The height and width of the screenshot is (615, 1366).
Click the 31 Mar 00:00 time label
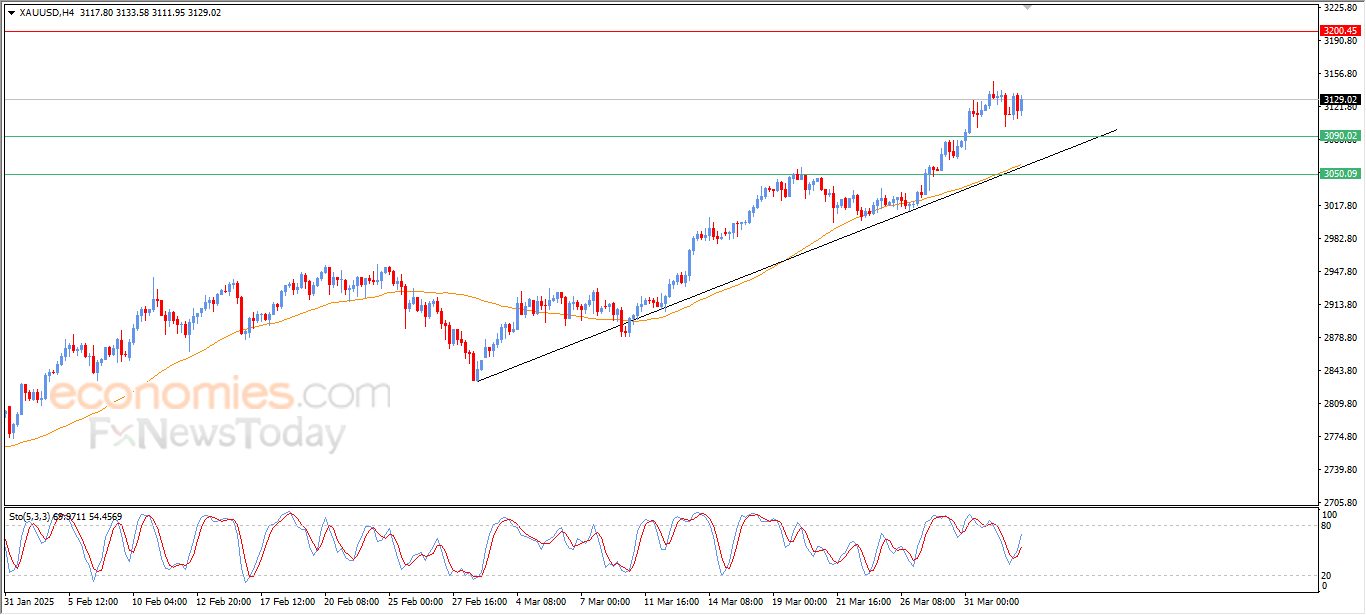[990, 602]
